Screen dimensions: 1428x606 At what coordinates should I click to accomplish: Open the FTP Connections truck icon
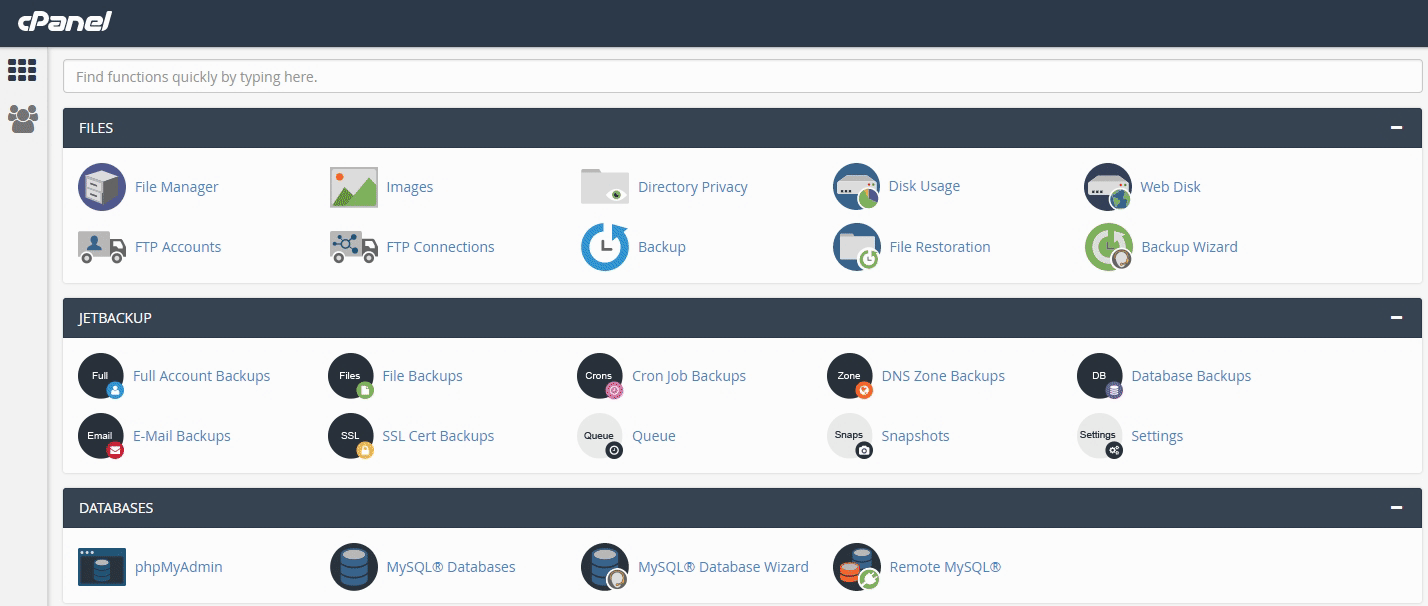[x=354, y=247]
